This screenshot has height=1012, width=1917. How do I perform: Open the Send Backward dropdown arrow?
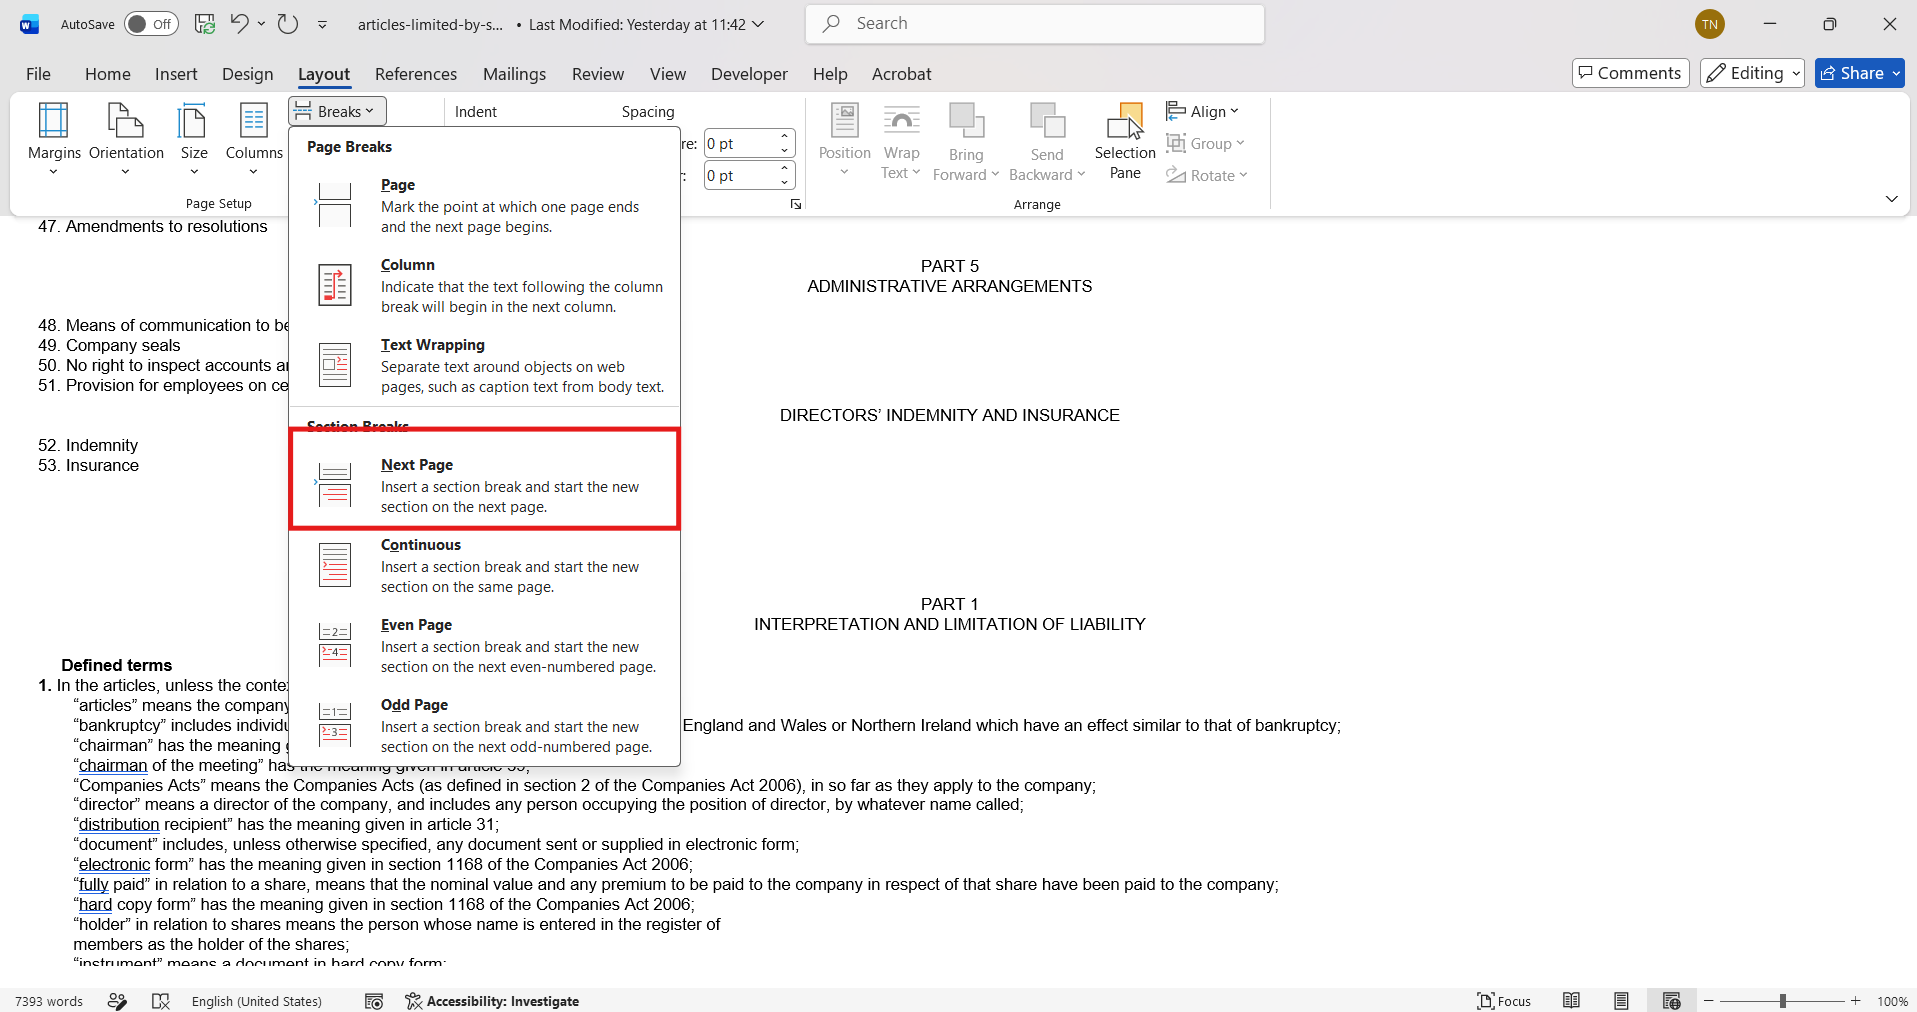click(x=1081, y=174)
